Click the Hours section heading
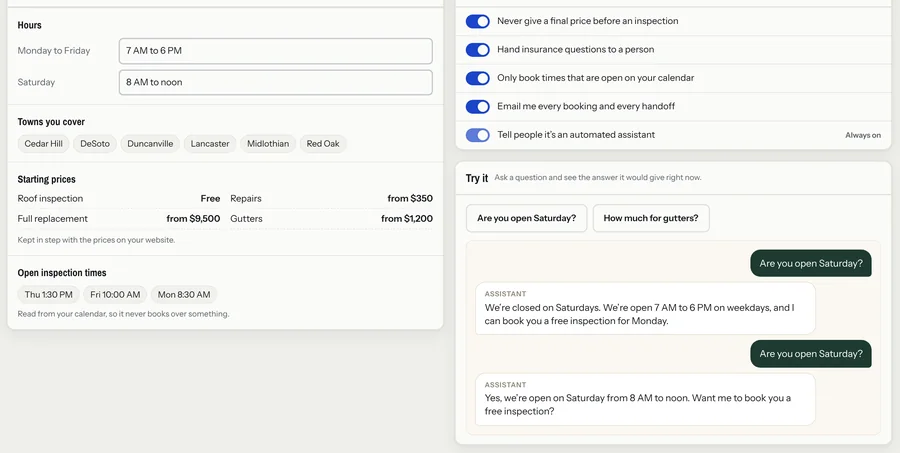900x453 pixels. (29, 25)
